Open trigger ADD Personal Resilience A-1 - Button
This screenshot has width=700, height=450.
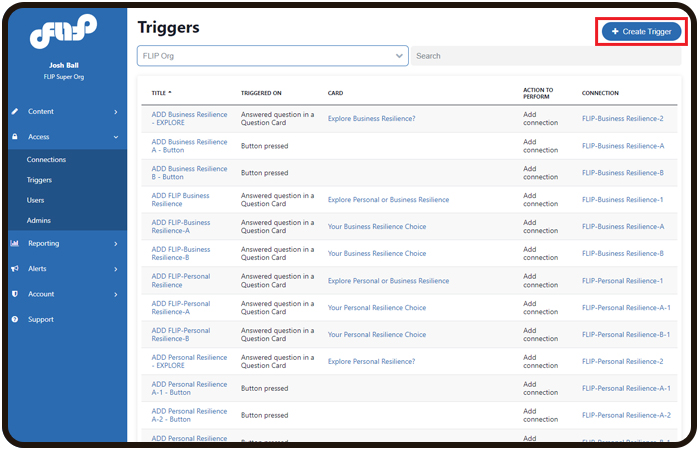click(x=189, y=388)
